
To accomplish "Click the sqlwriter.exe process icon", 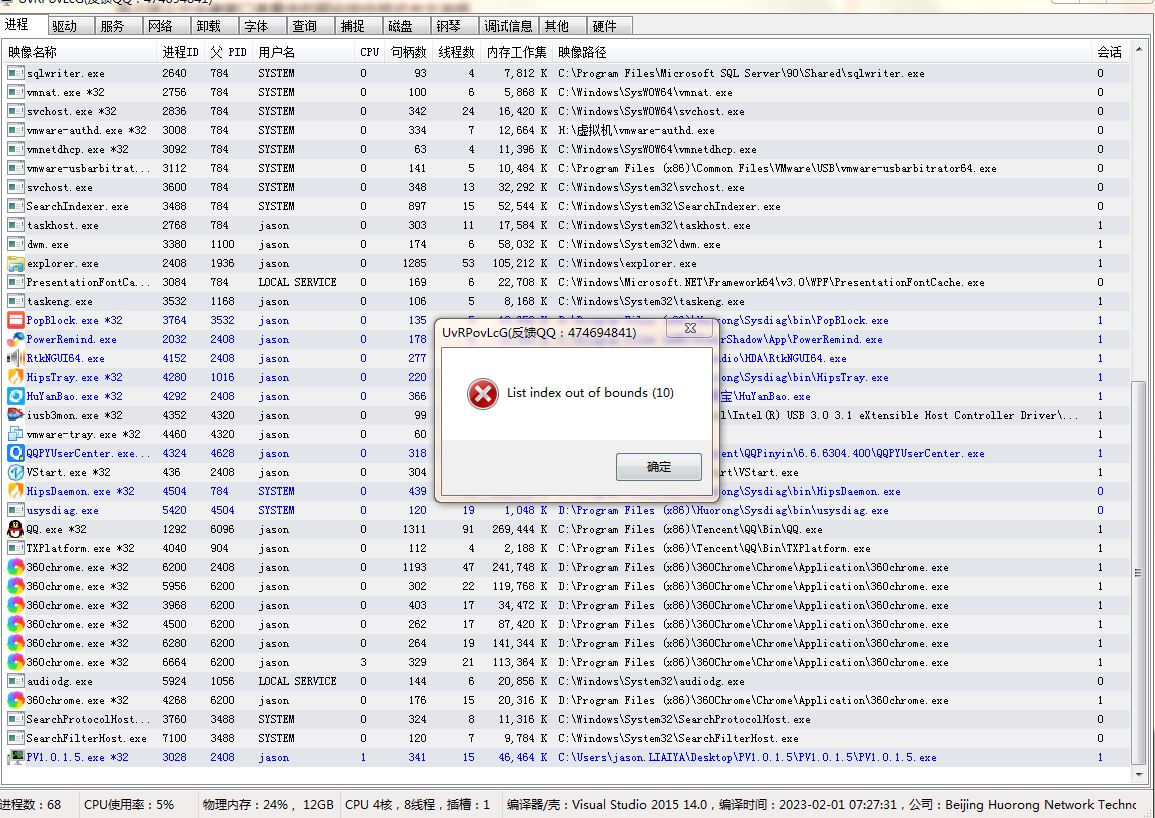I will click(x=15, y=73).
